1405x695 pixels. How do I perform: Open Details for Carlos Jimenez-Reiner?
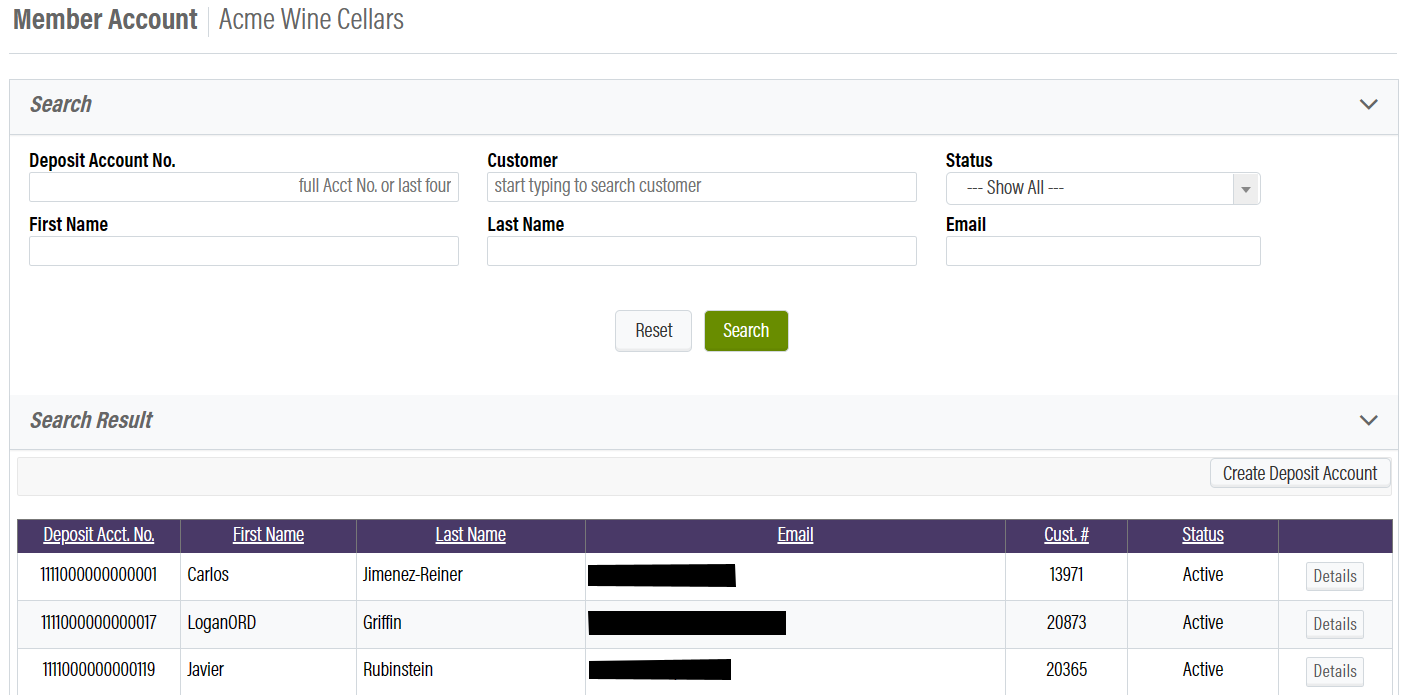(1334, 575)
